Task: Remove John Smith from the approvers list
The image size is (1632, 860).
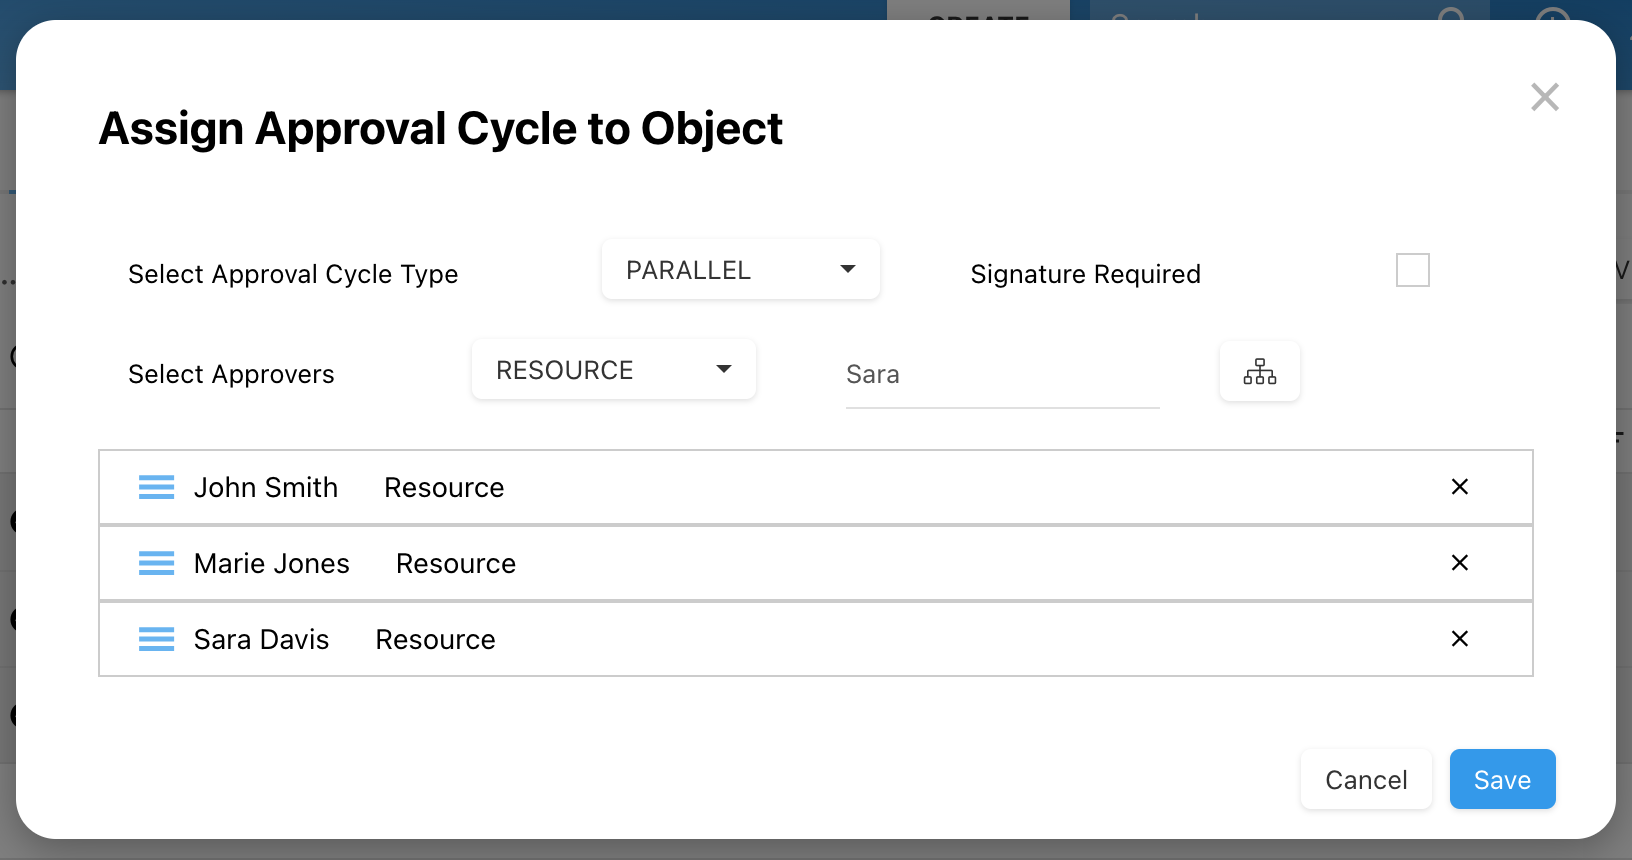Action: click(1459, 487)
